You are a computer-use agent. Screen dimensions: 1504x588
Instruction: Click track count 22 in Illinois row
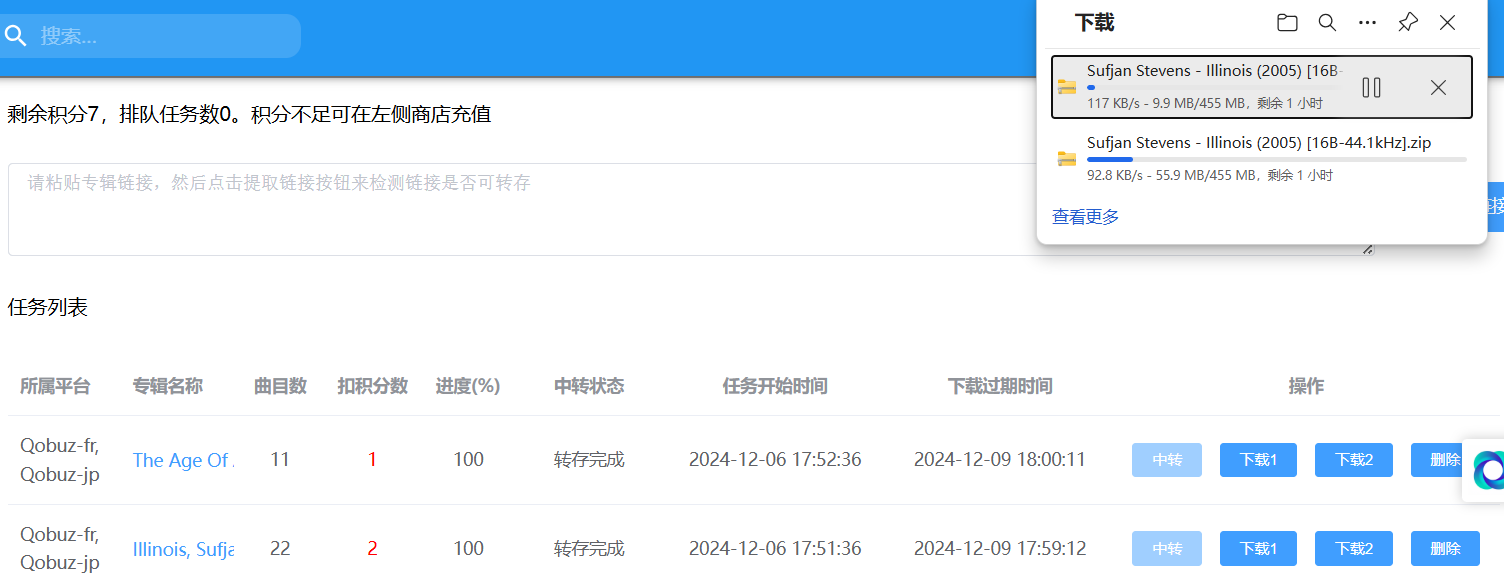coord(280,548)
